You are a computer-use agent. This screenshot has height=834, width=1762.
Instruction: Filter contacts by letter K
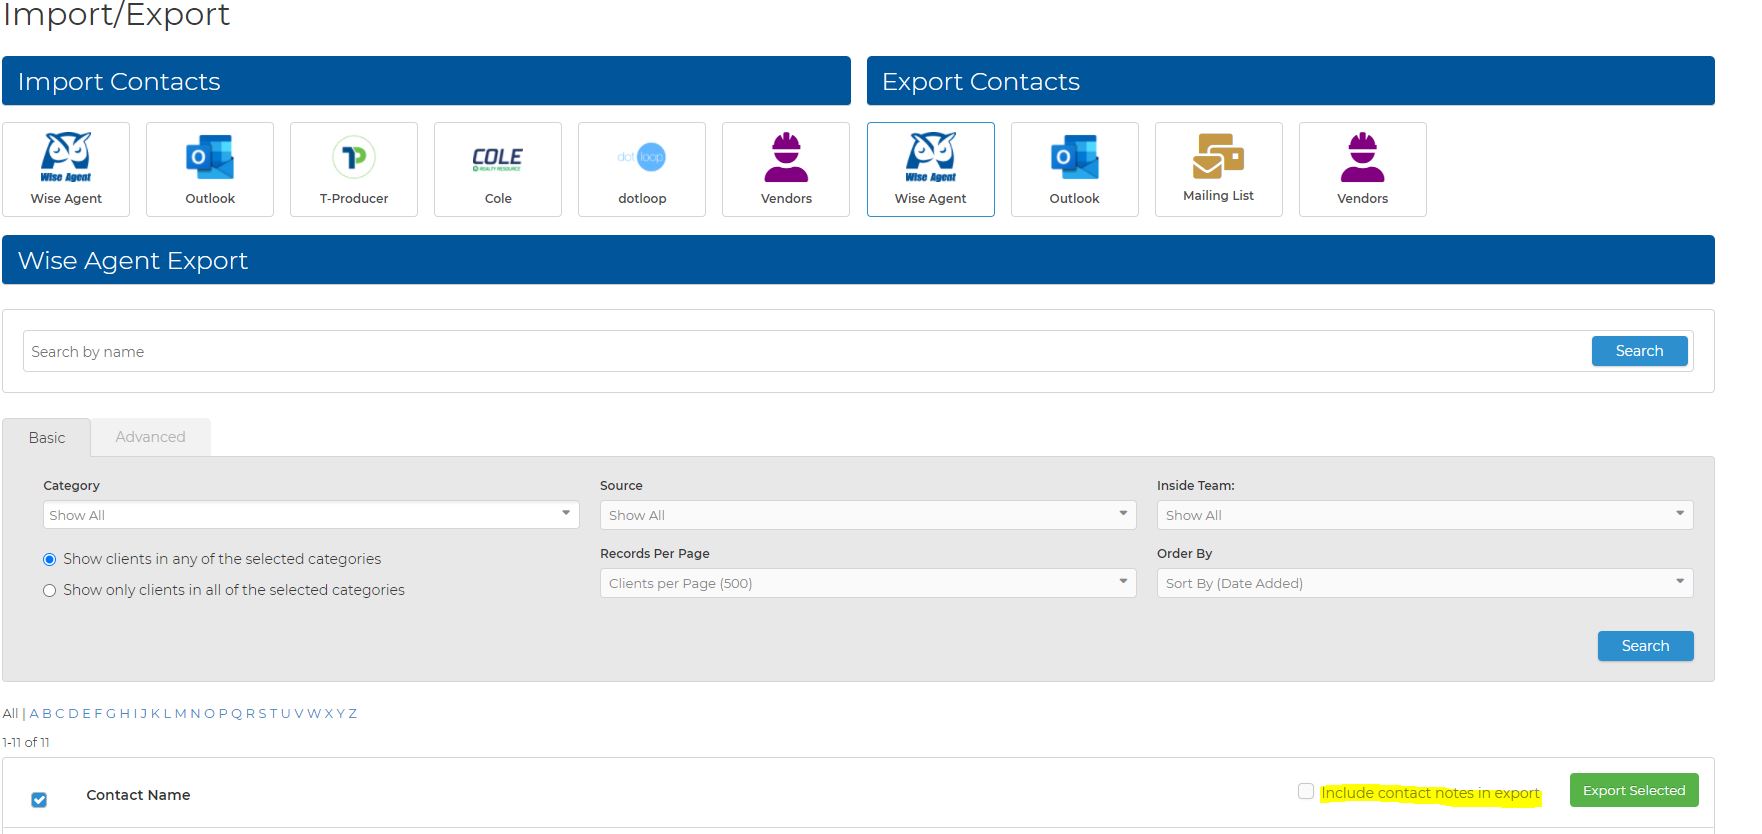point(155,713)
